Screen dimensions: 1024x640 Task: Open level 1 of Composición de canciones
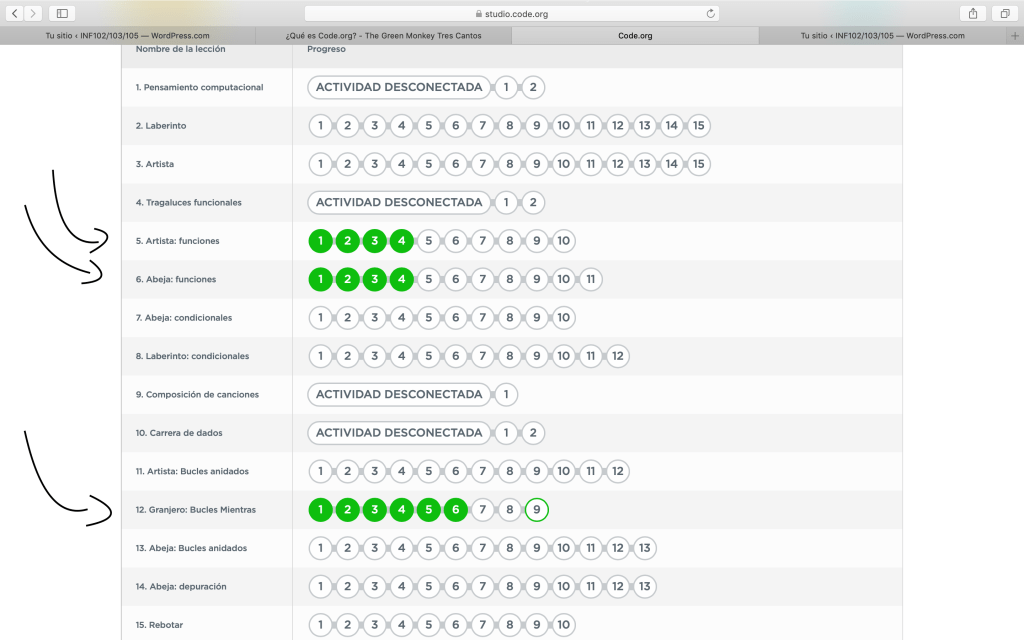click(x=506, y=395)
